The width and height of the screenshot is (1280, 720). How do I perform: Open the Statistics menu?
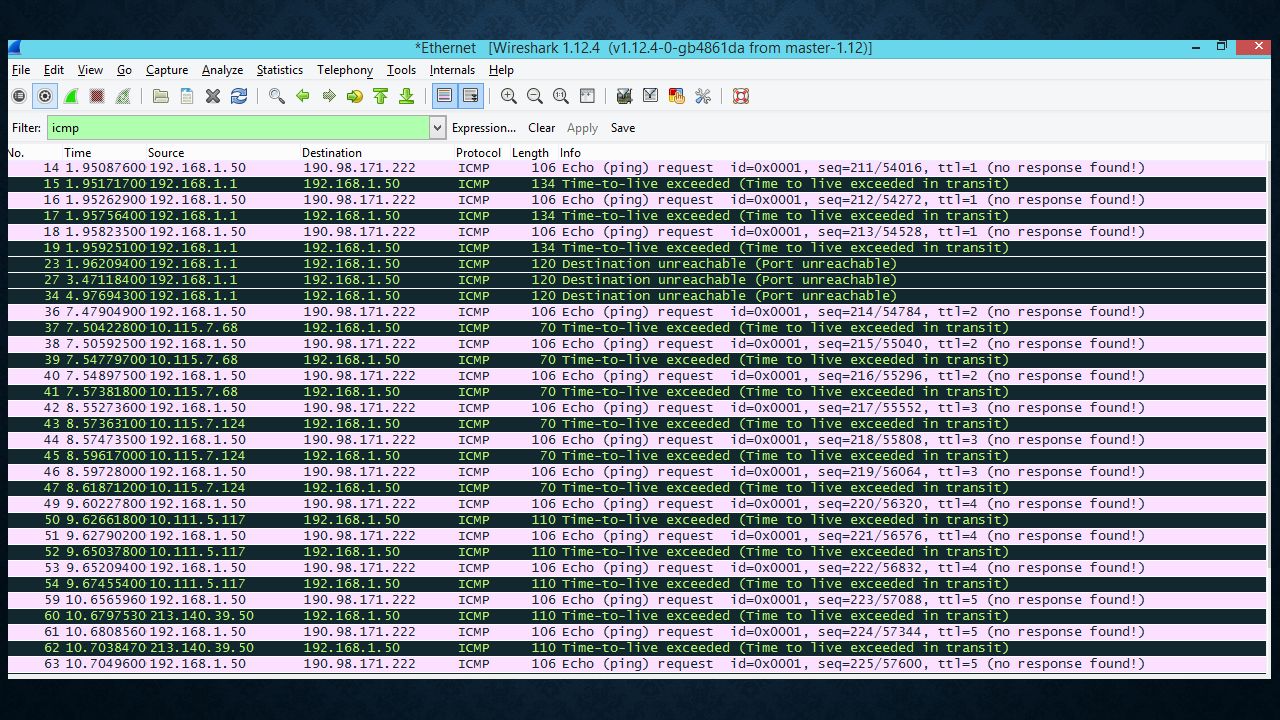279,70
